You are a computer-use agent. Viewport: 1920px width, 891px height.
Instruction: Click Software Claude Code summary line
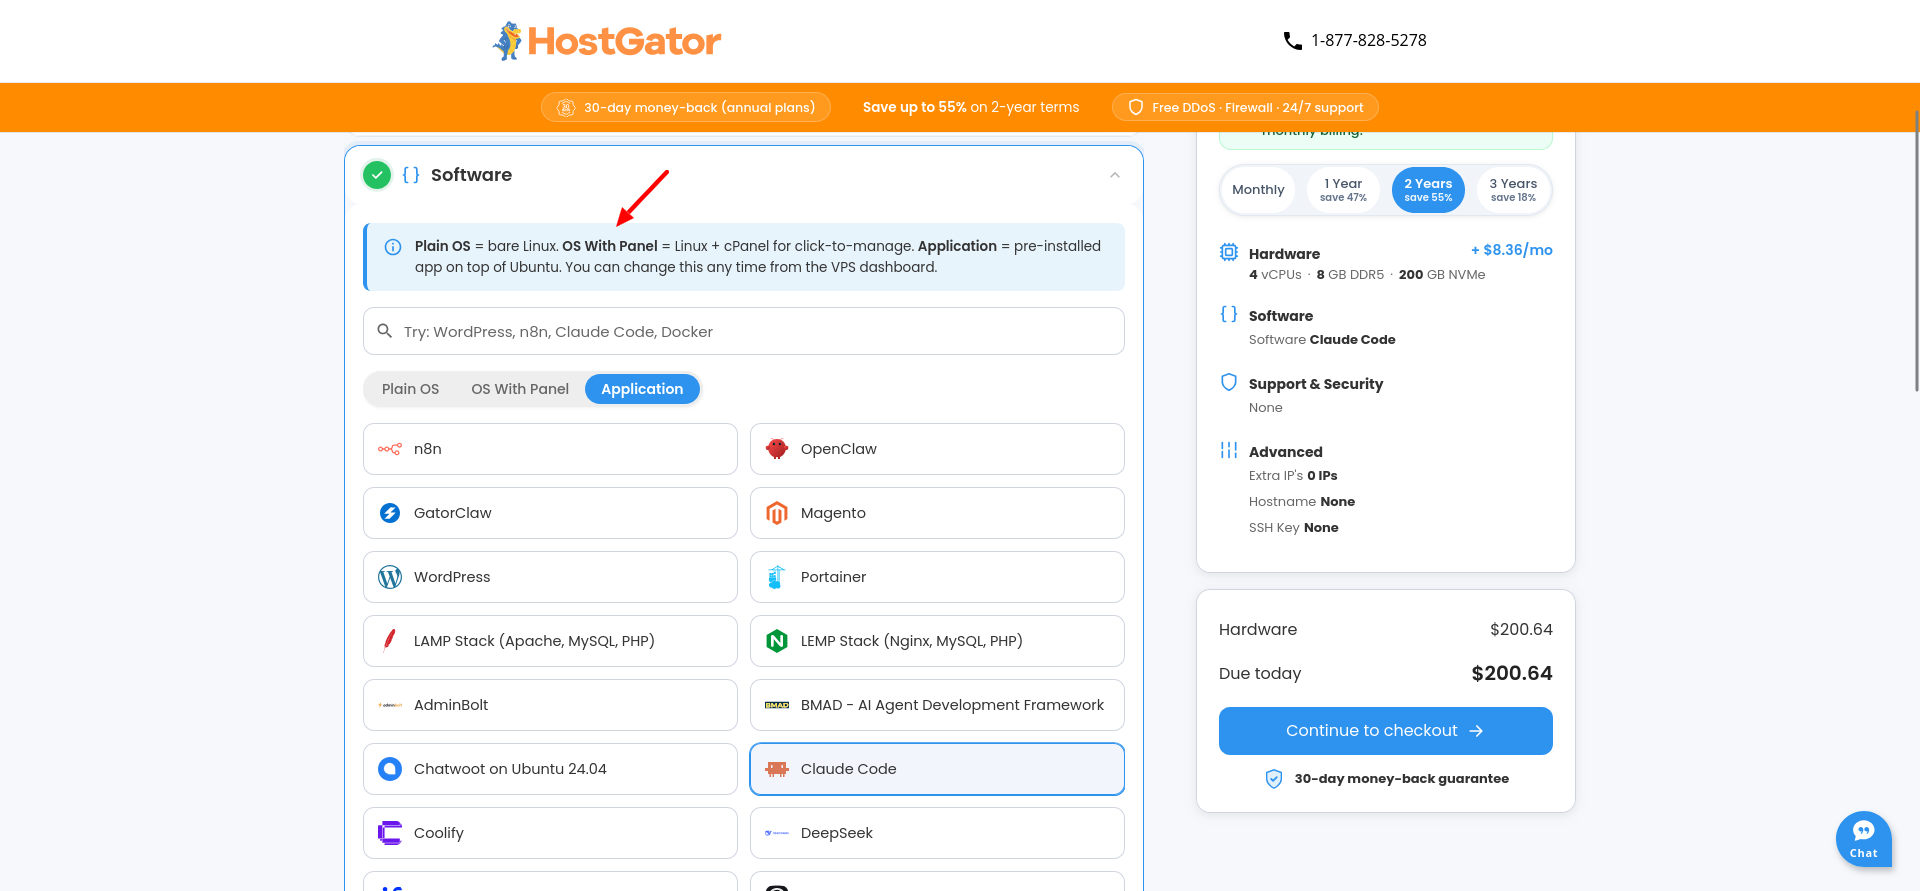[1322, 340]
